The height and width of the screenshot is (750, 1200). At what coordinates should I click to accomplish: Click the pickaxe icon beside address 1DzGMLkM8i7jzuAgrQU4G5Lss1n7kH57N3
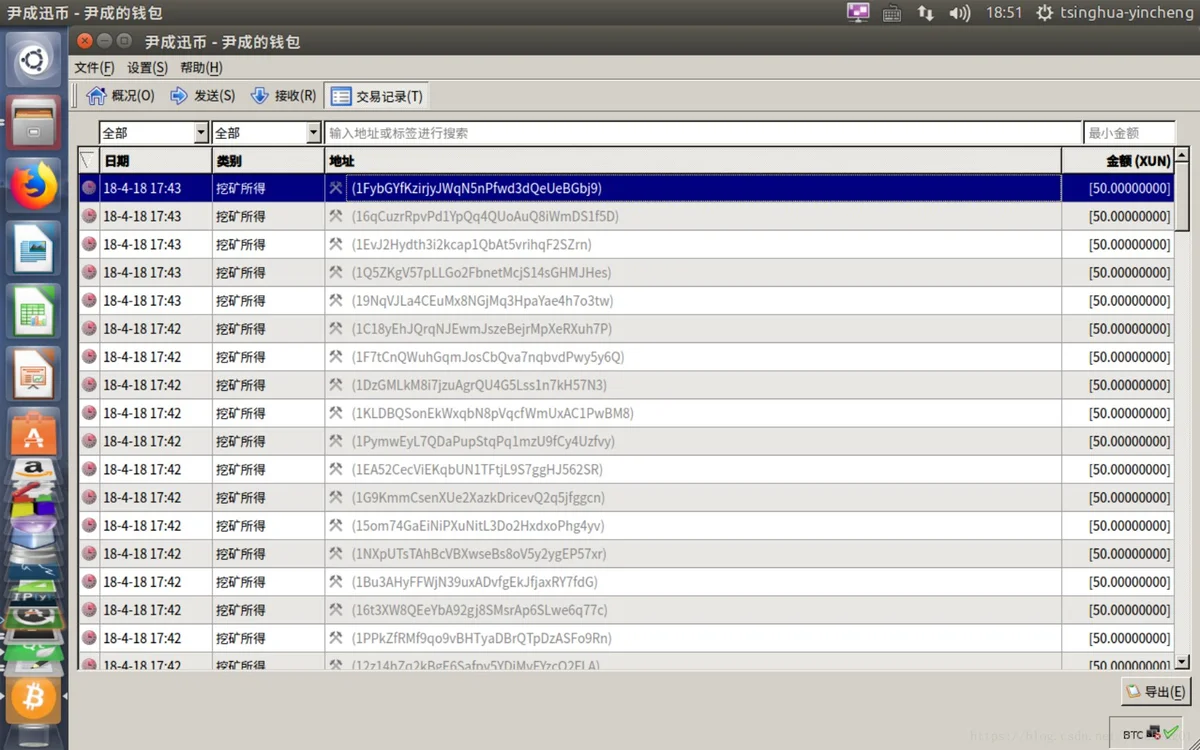336,385
